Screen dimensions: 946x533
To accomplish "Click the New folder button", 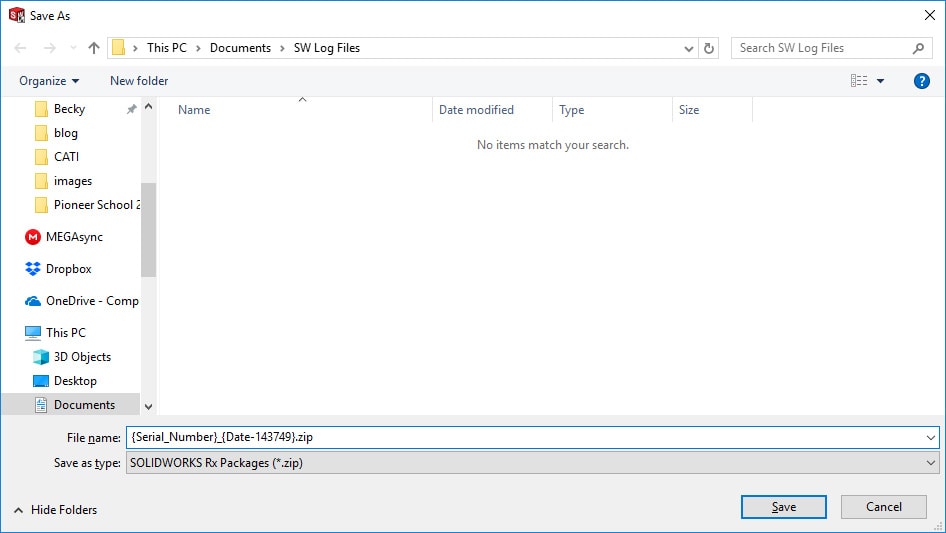I will [139, 81].
